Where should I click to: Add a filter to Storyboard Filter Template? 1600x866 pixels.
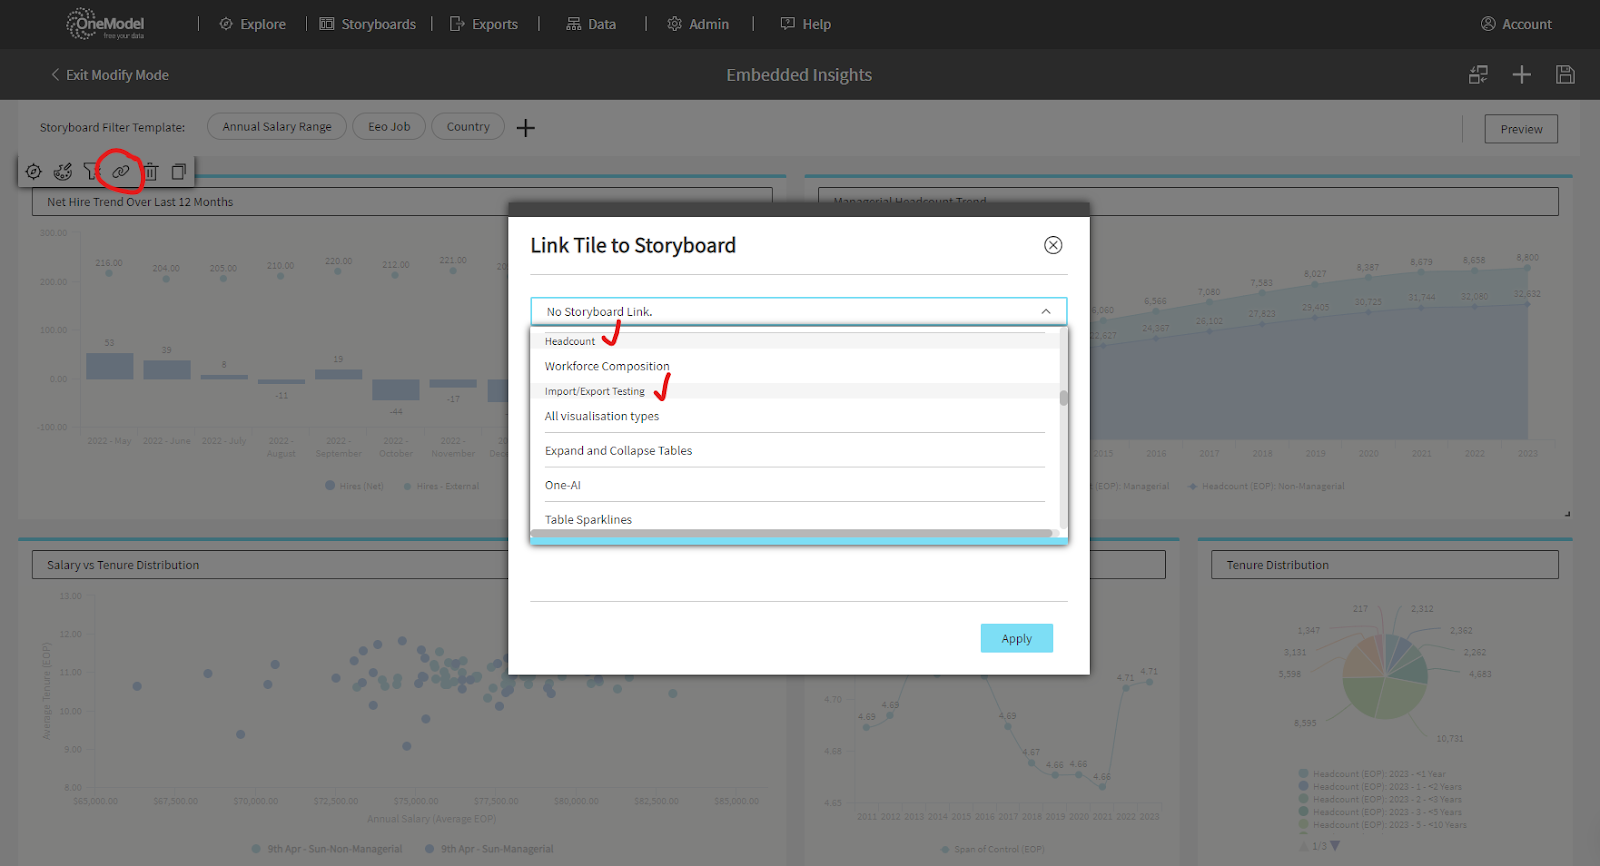click(x=526, y=128)
